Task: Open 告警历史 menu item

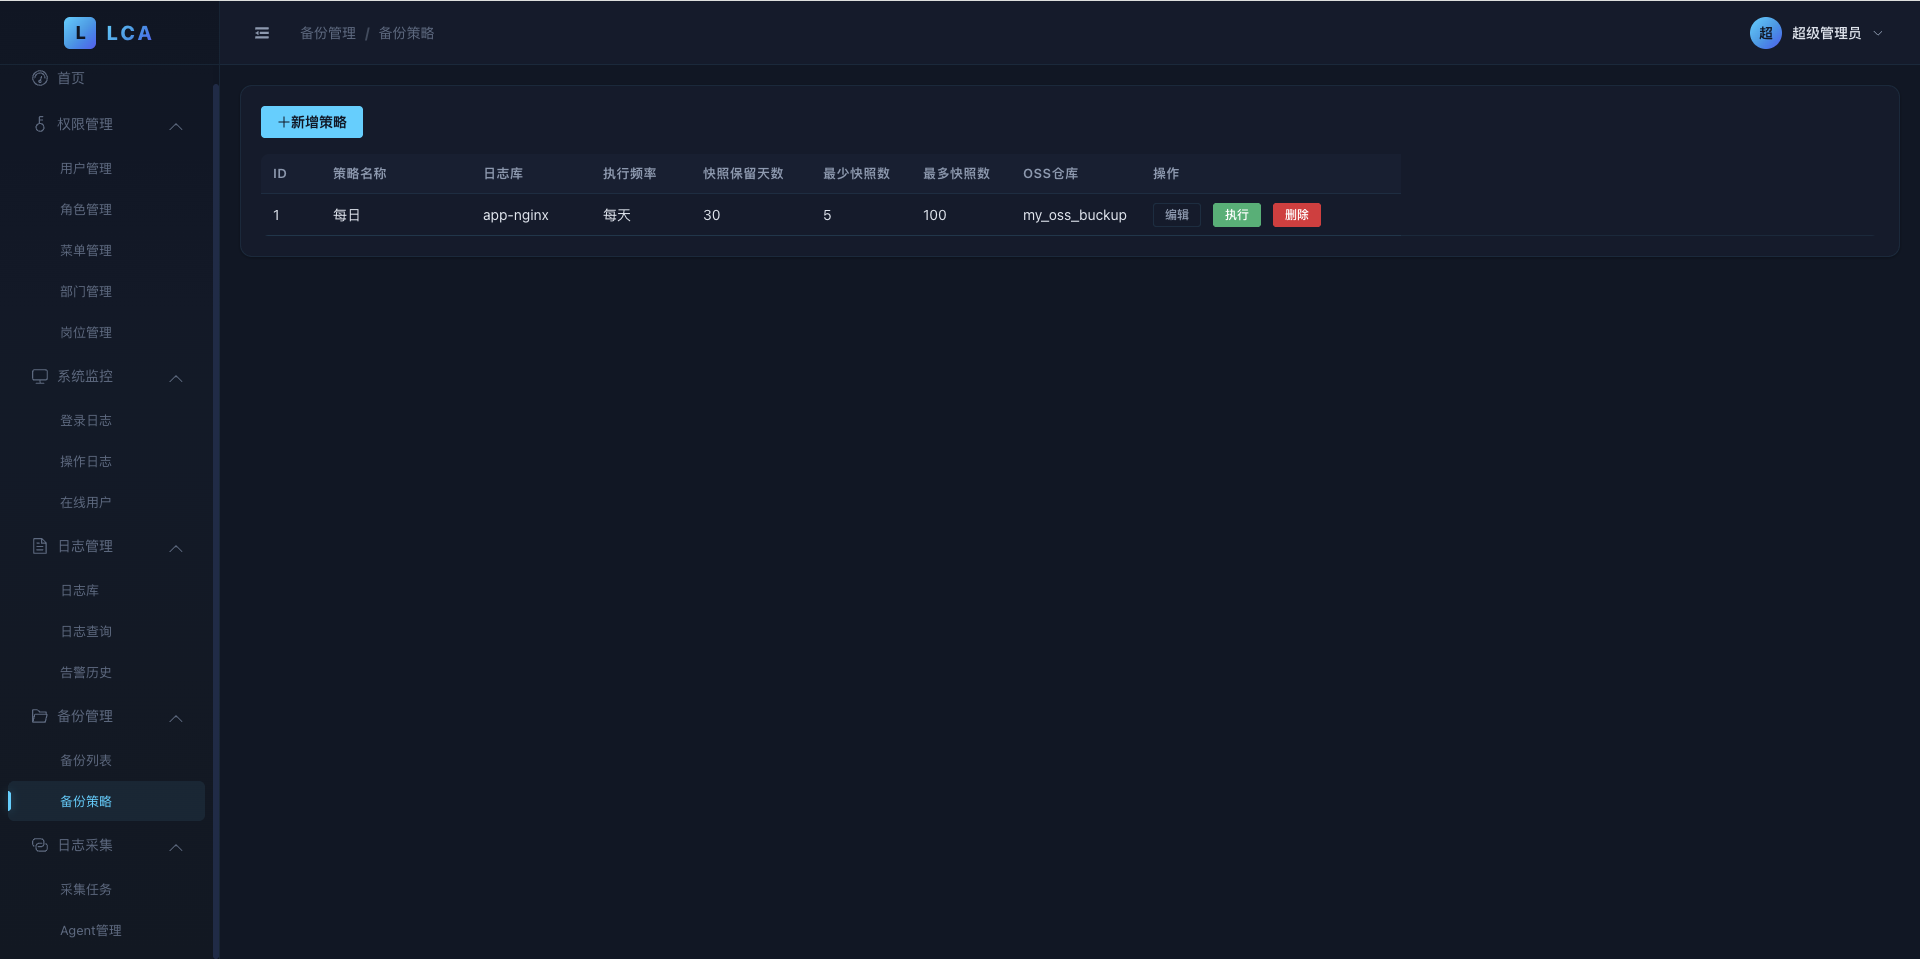Action: coord(86,672)
